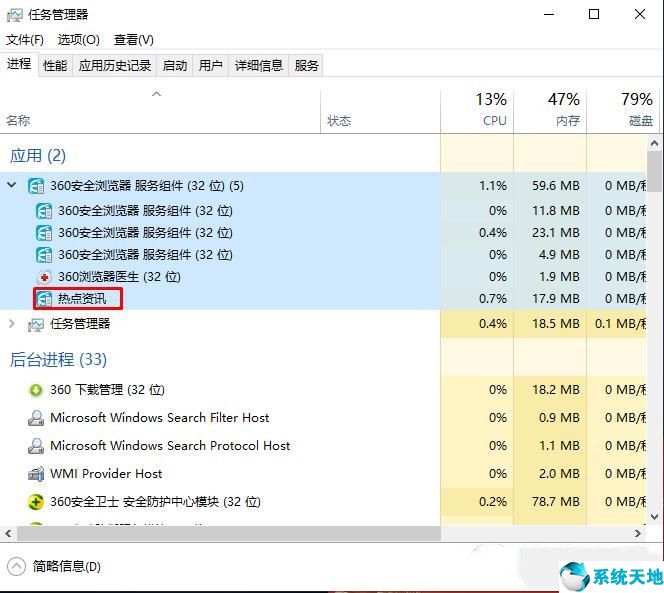Image resolution: width=664 pixels, height=593 pixels.
Task: Switch to the 用户 tab
Action: pos(210,66)
